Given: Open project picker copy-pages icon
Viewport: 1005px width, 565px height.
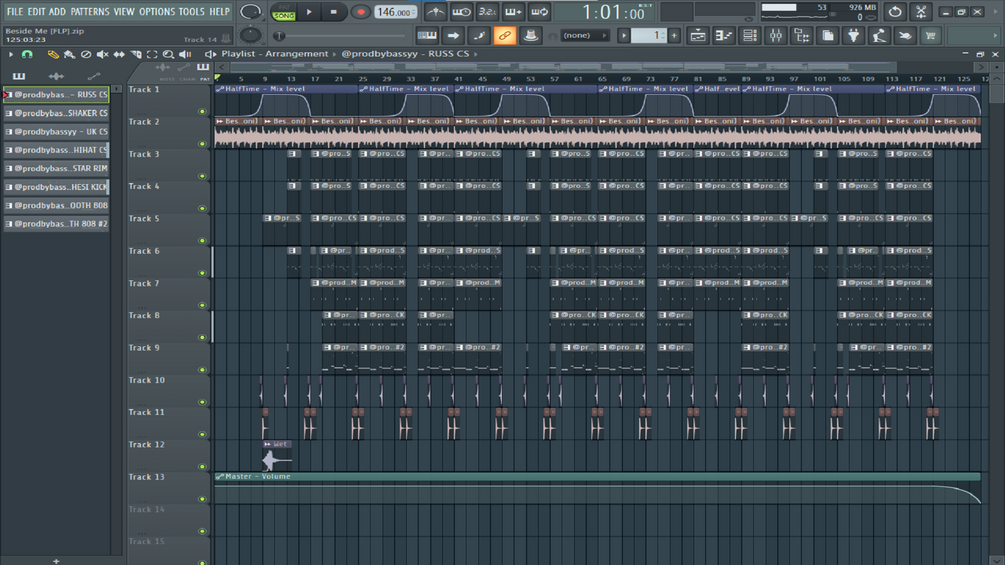Looking at the screenshot, I should click(827, 35).
